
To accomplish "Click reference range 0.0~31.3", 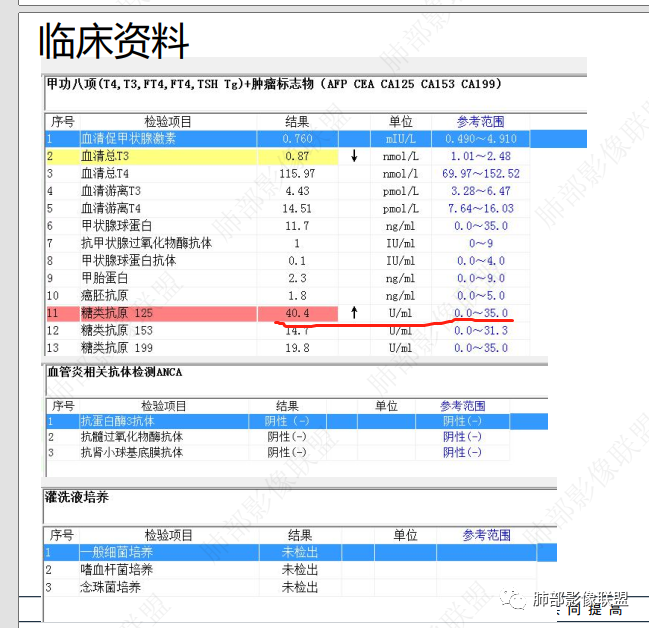I will 481,330.
